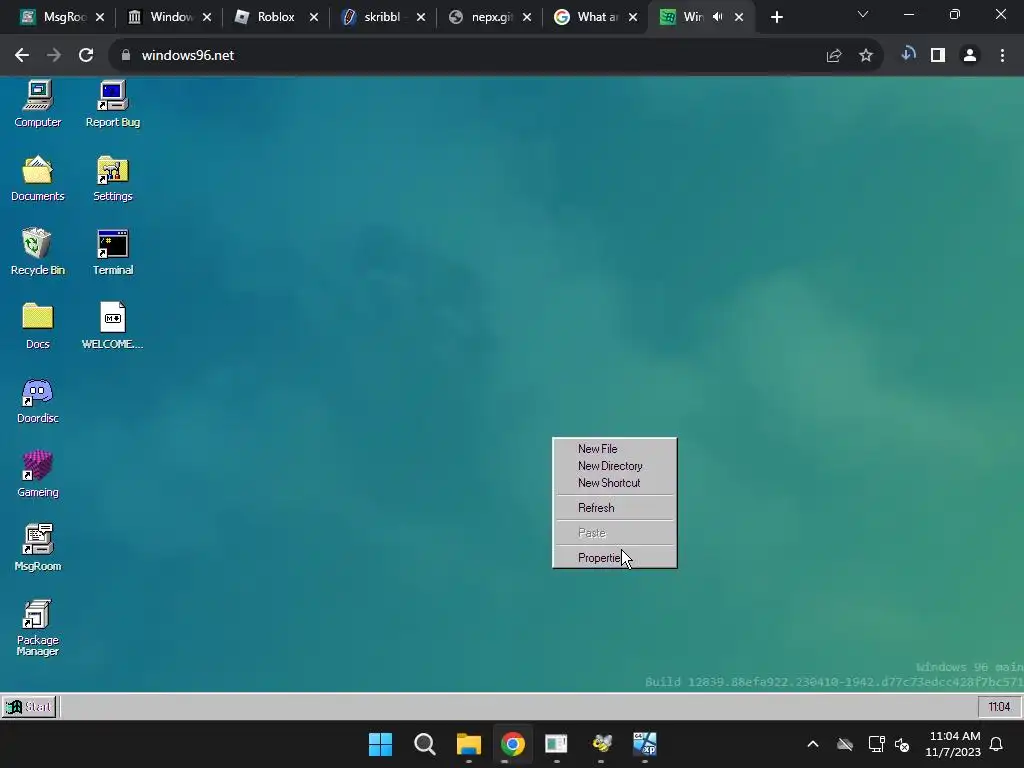Open the Documents folder icon

[38, 178]
